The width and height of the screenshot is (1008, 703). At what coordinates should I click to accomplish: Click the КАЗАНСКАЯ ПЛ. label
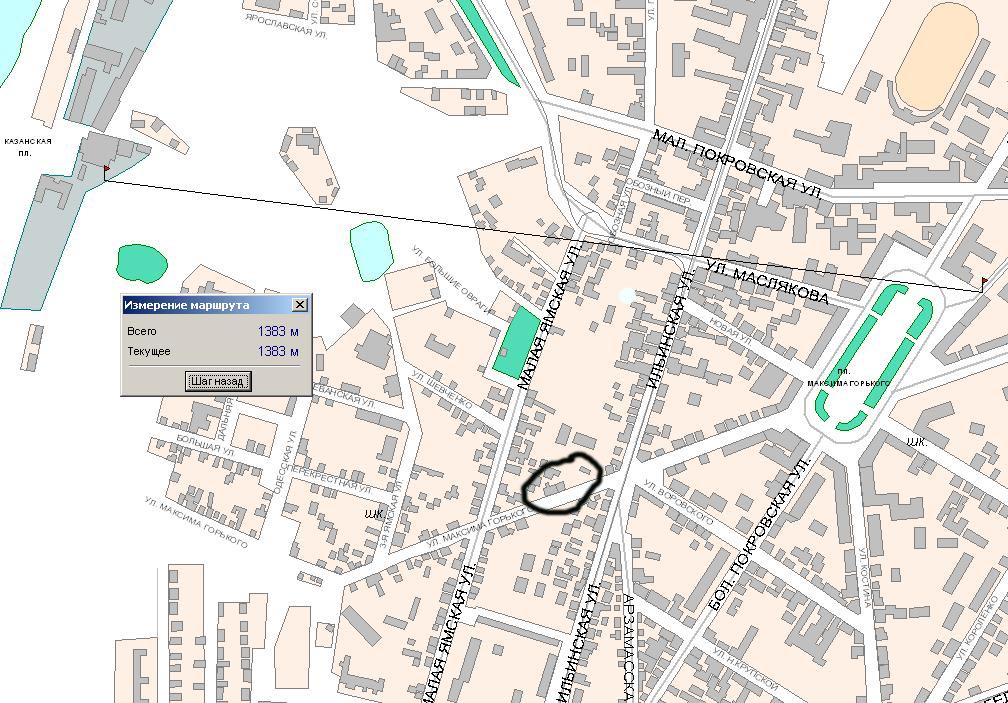pyautogui.click(x=27, y=147)
